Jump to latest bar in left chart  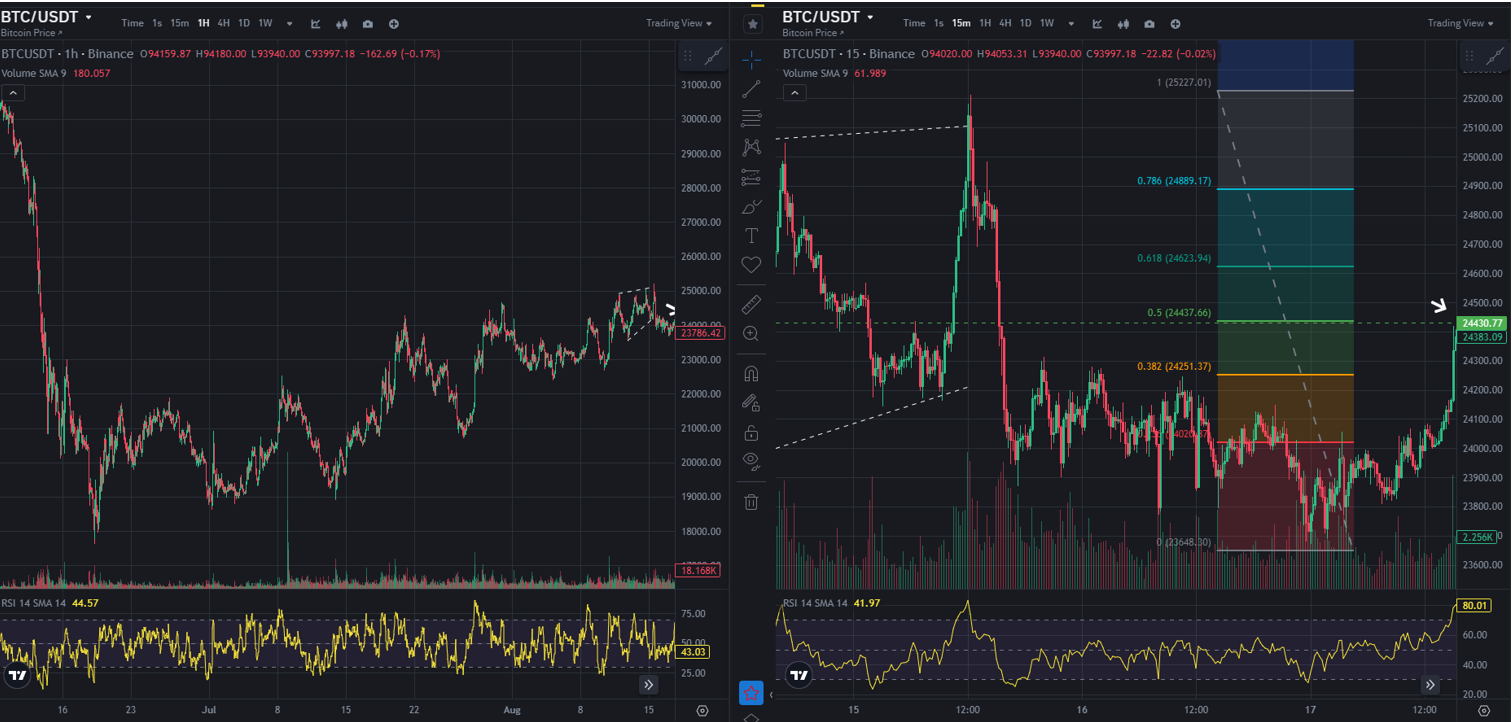(649, 685)
